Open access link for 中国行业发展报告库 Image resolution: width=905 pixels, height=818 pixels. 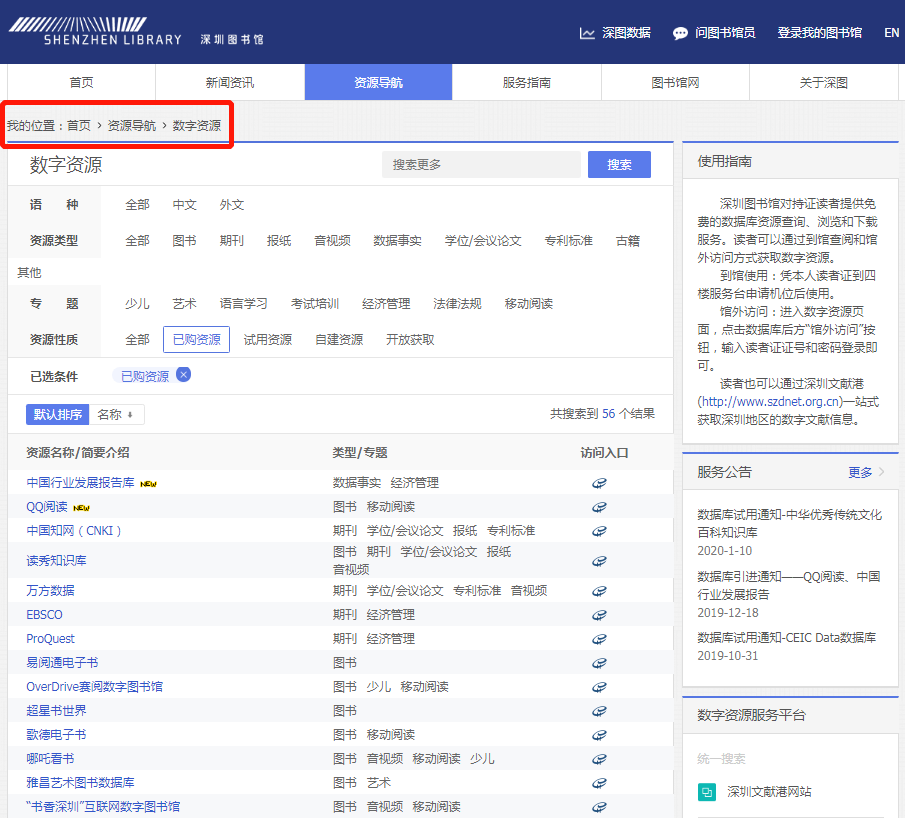[x=599, y=483]
